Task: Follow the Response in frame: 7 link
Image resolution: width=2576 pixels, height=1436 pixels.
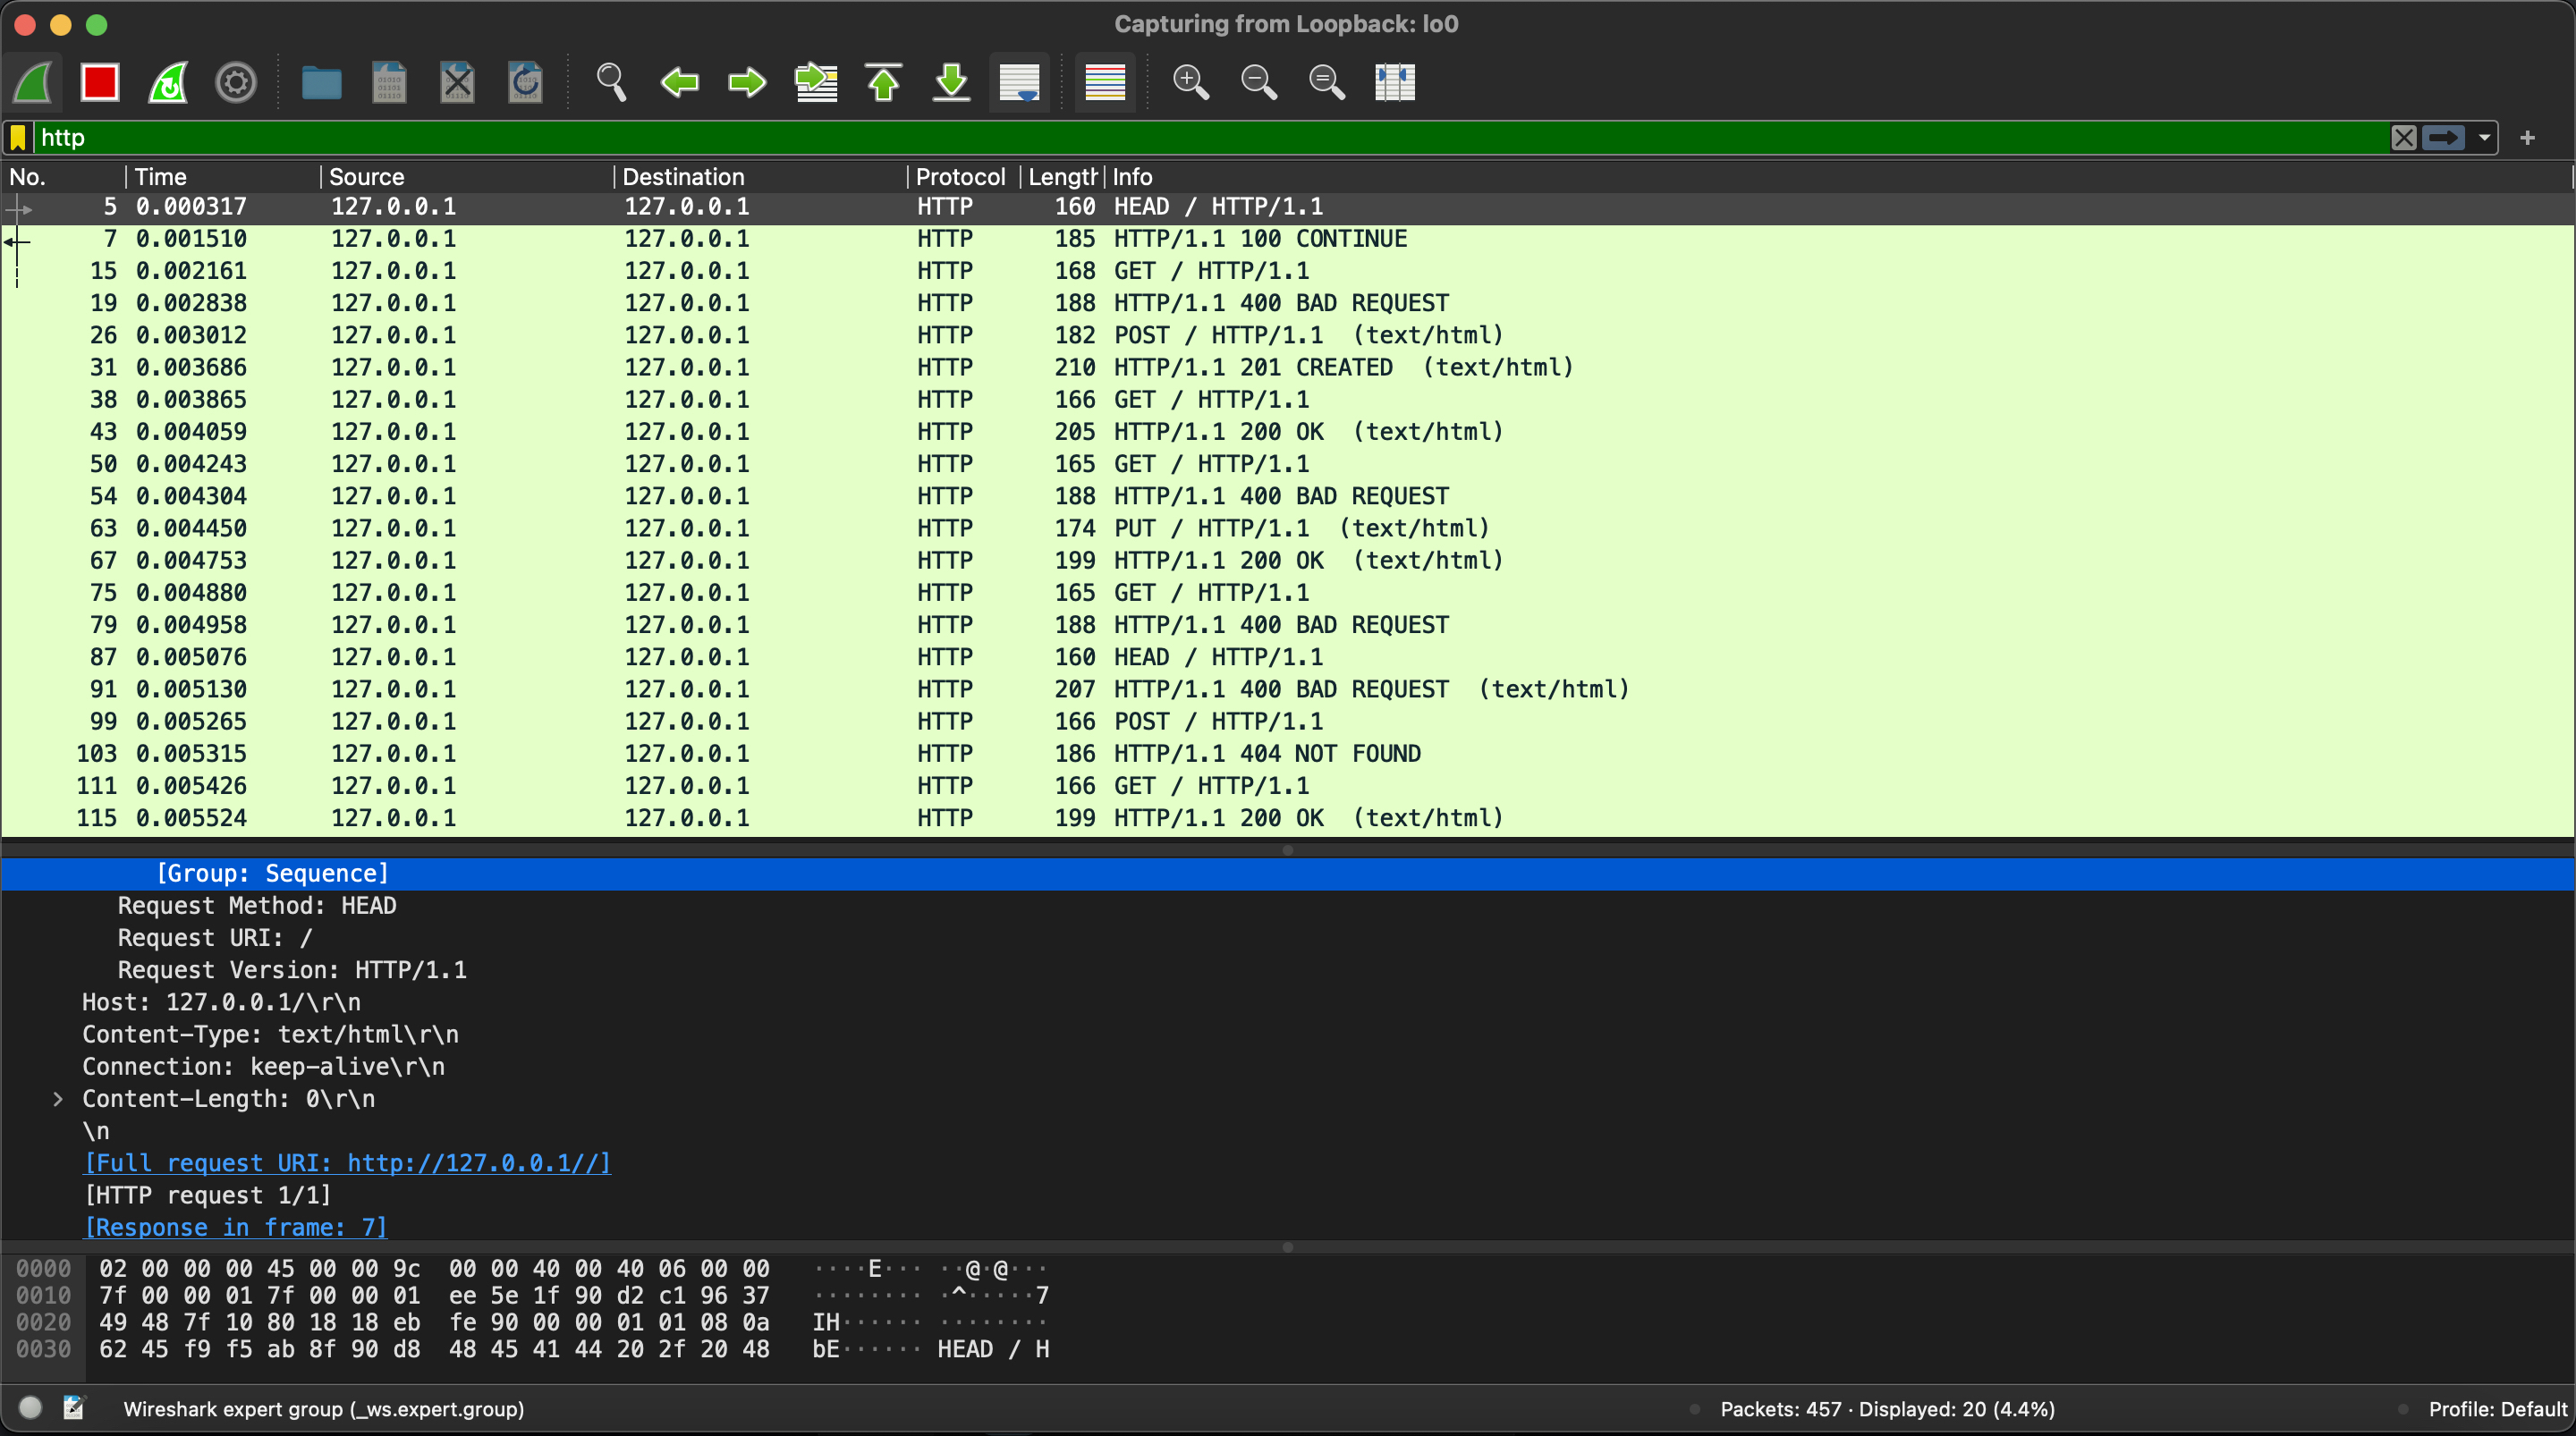Action: pos(235,1227)
